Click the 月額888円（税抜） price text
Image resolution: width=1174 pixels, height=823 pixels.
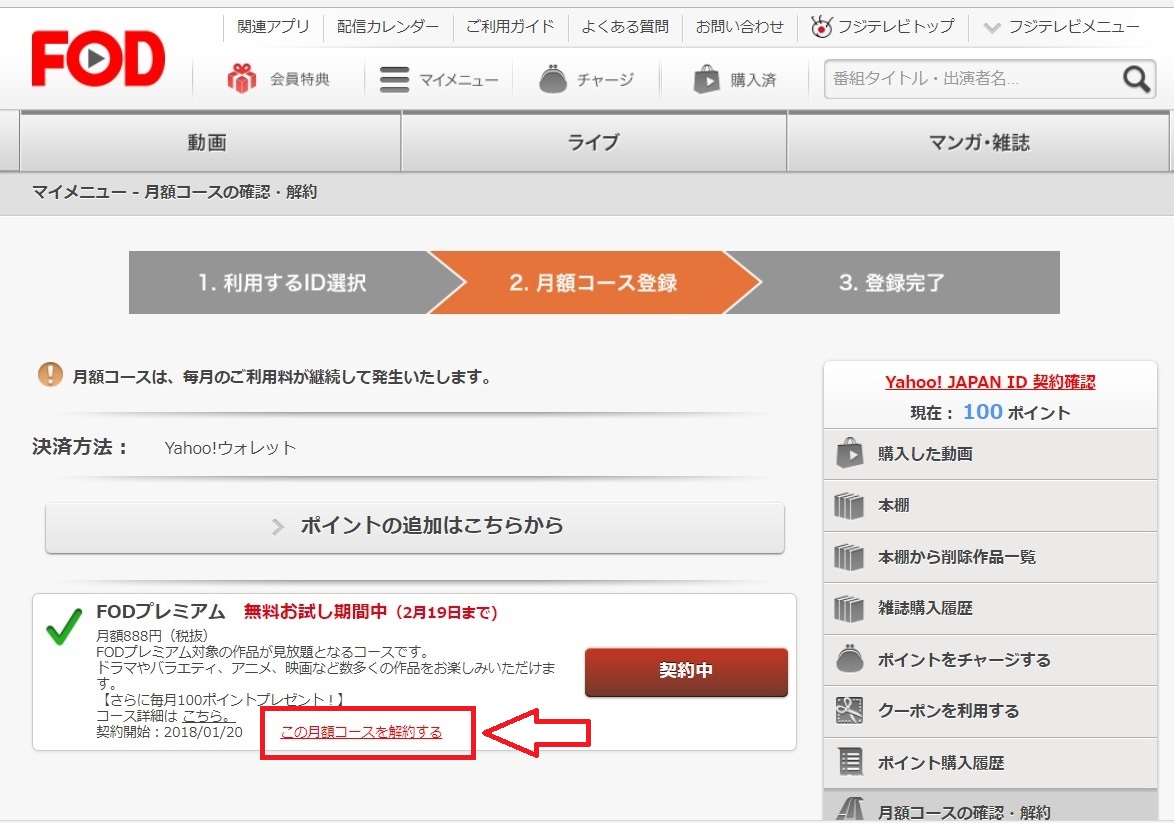click(152, 635)
